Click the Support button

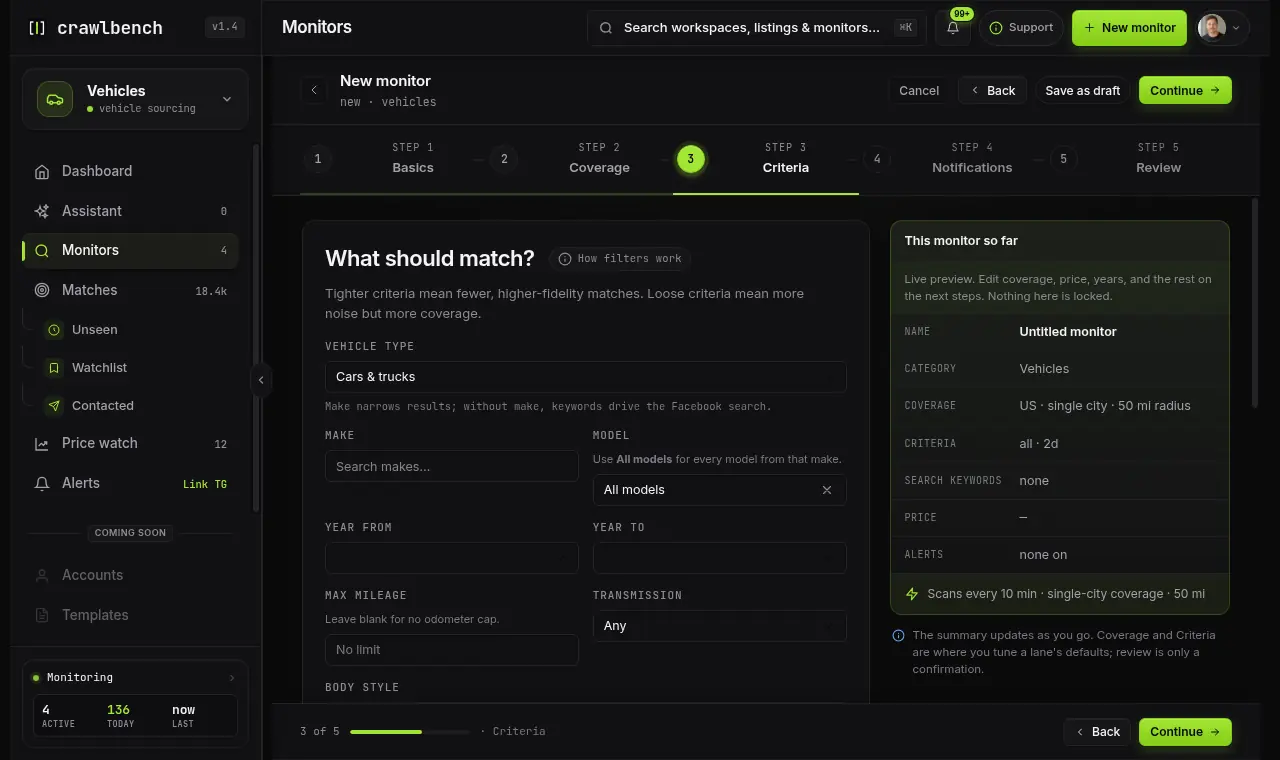(1021, 28)
